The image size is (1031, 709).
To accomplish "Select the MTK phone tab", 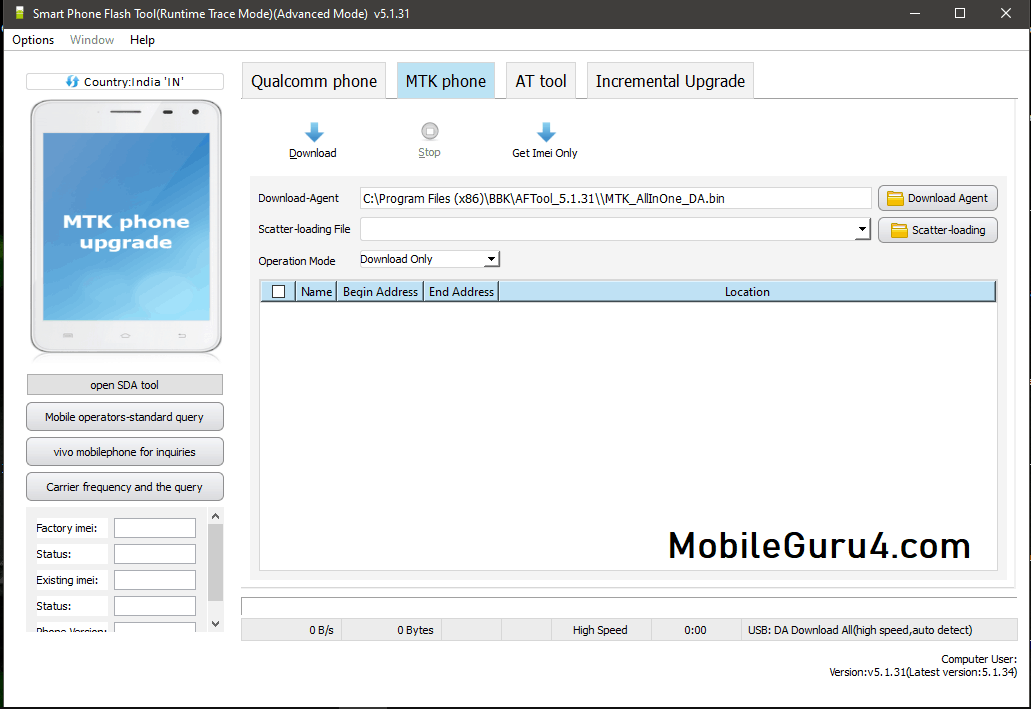I will pos(446,81).
